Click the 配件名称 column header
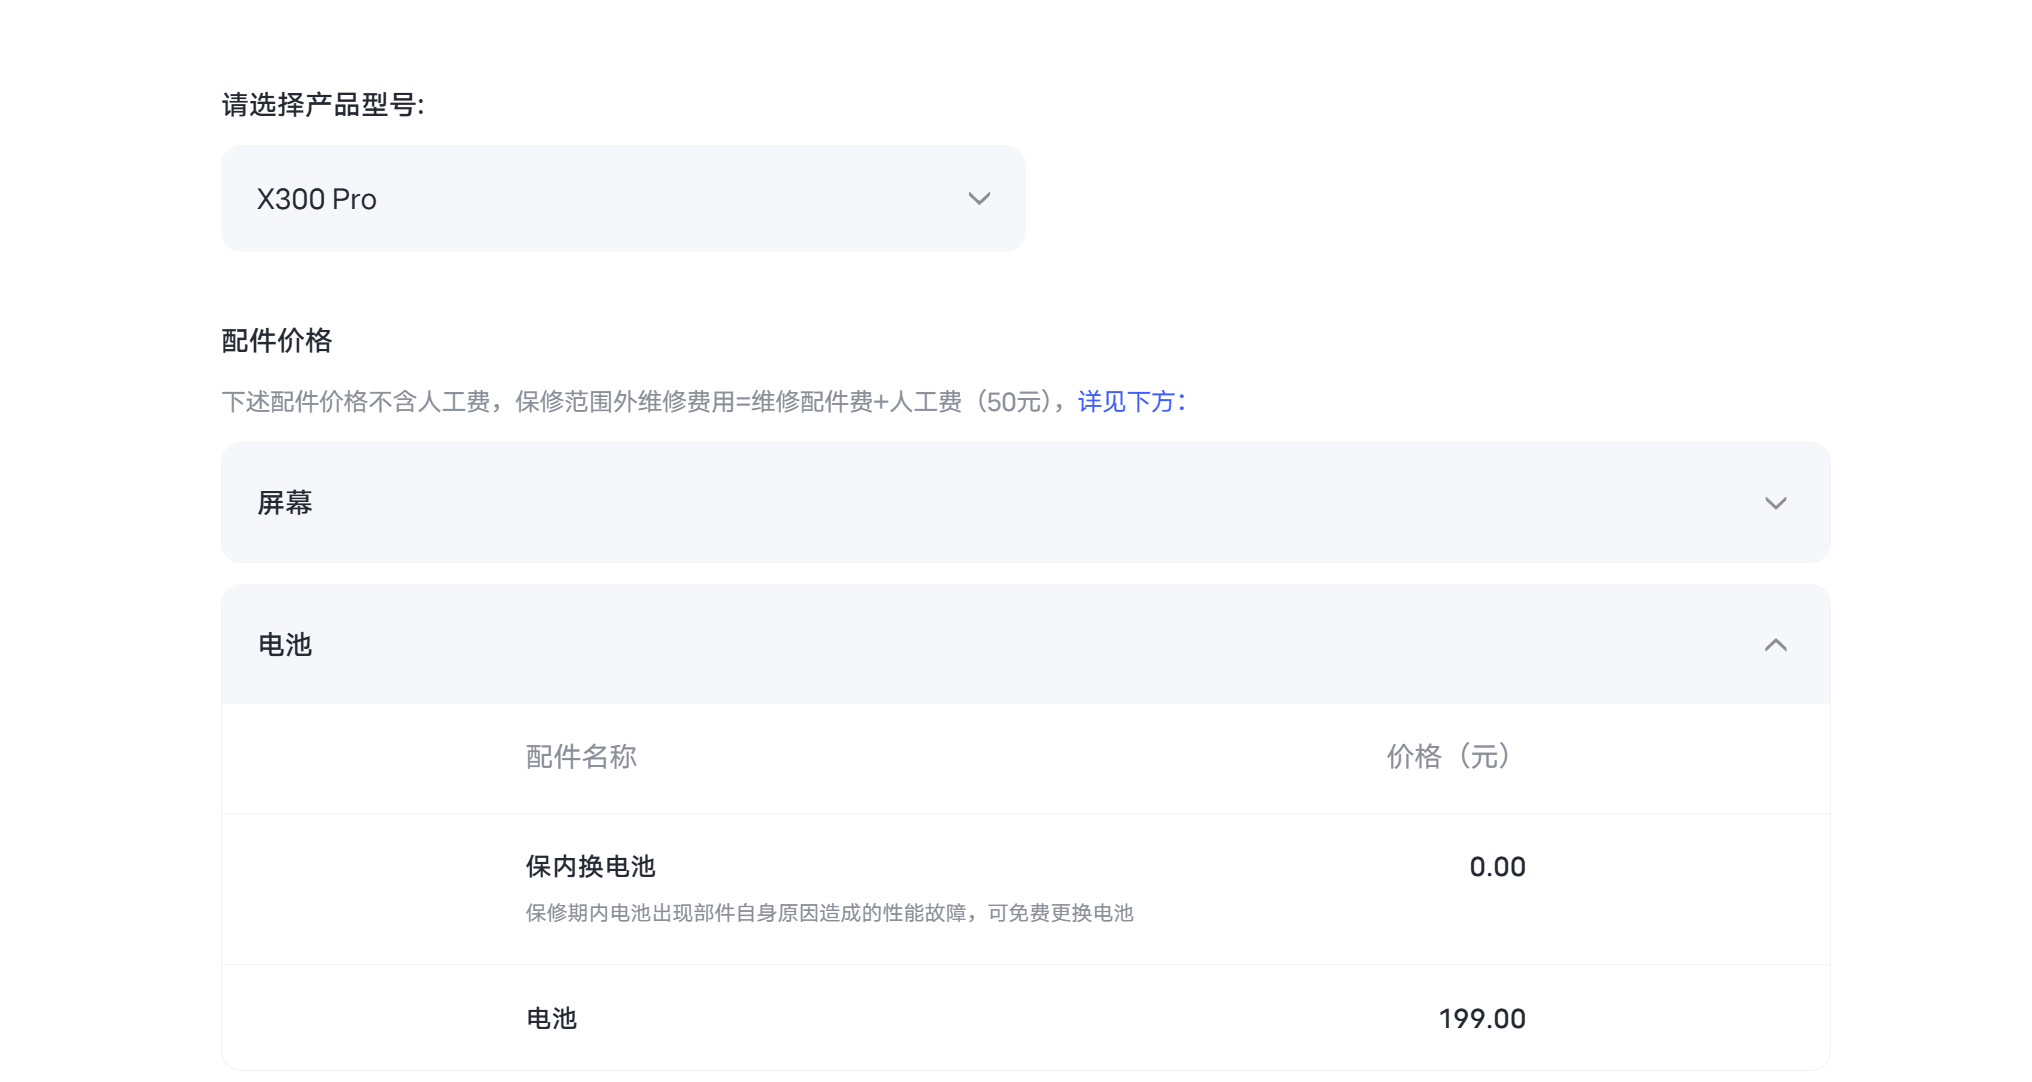This screenshot has width=2032, height=1082. coord(581,757)
